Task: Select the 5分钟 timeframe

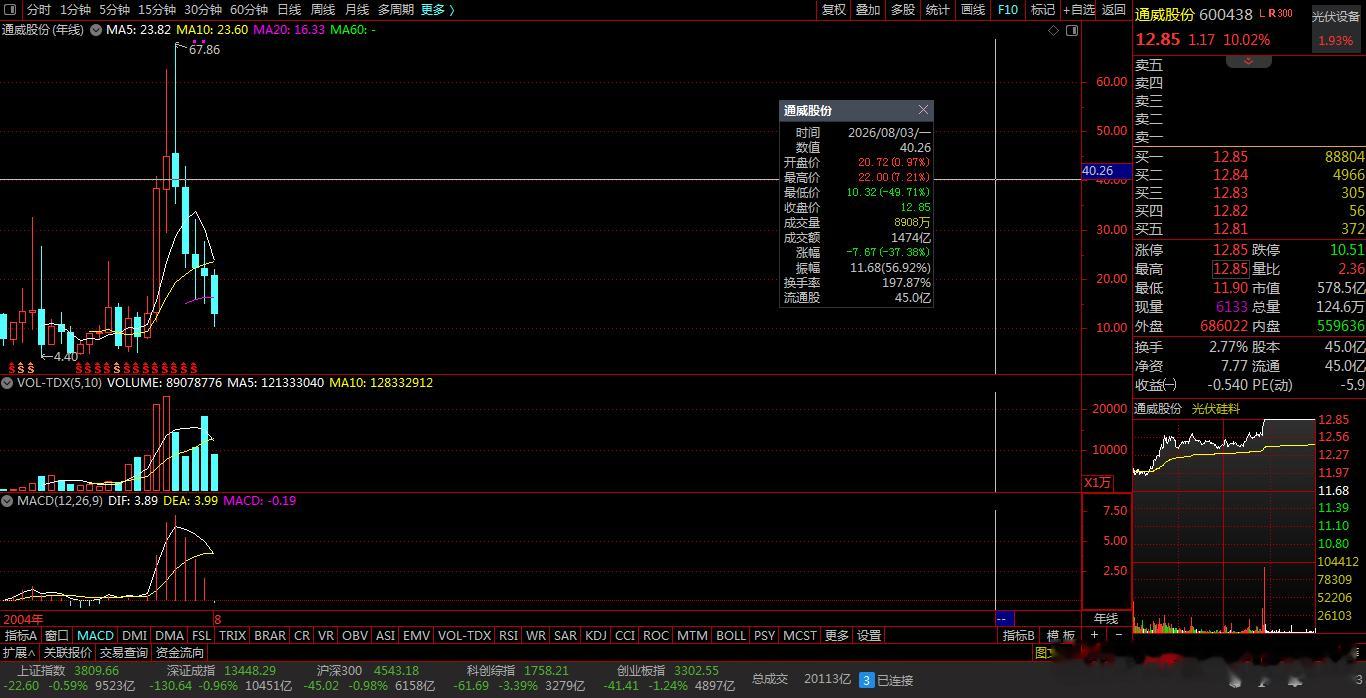Action: tap(114, 9)
